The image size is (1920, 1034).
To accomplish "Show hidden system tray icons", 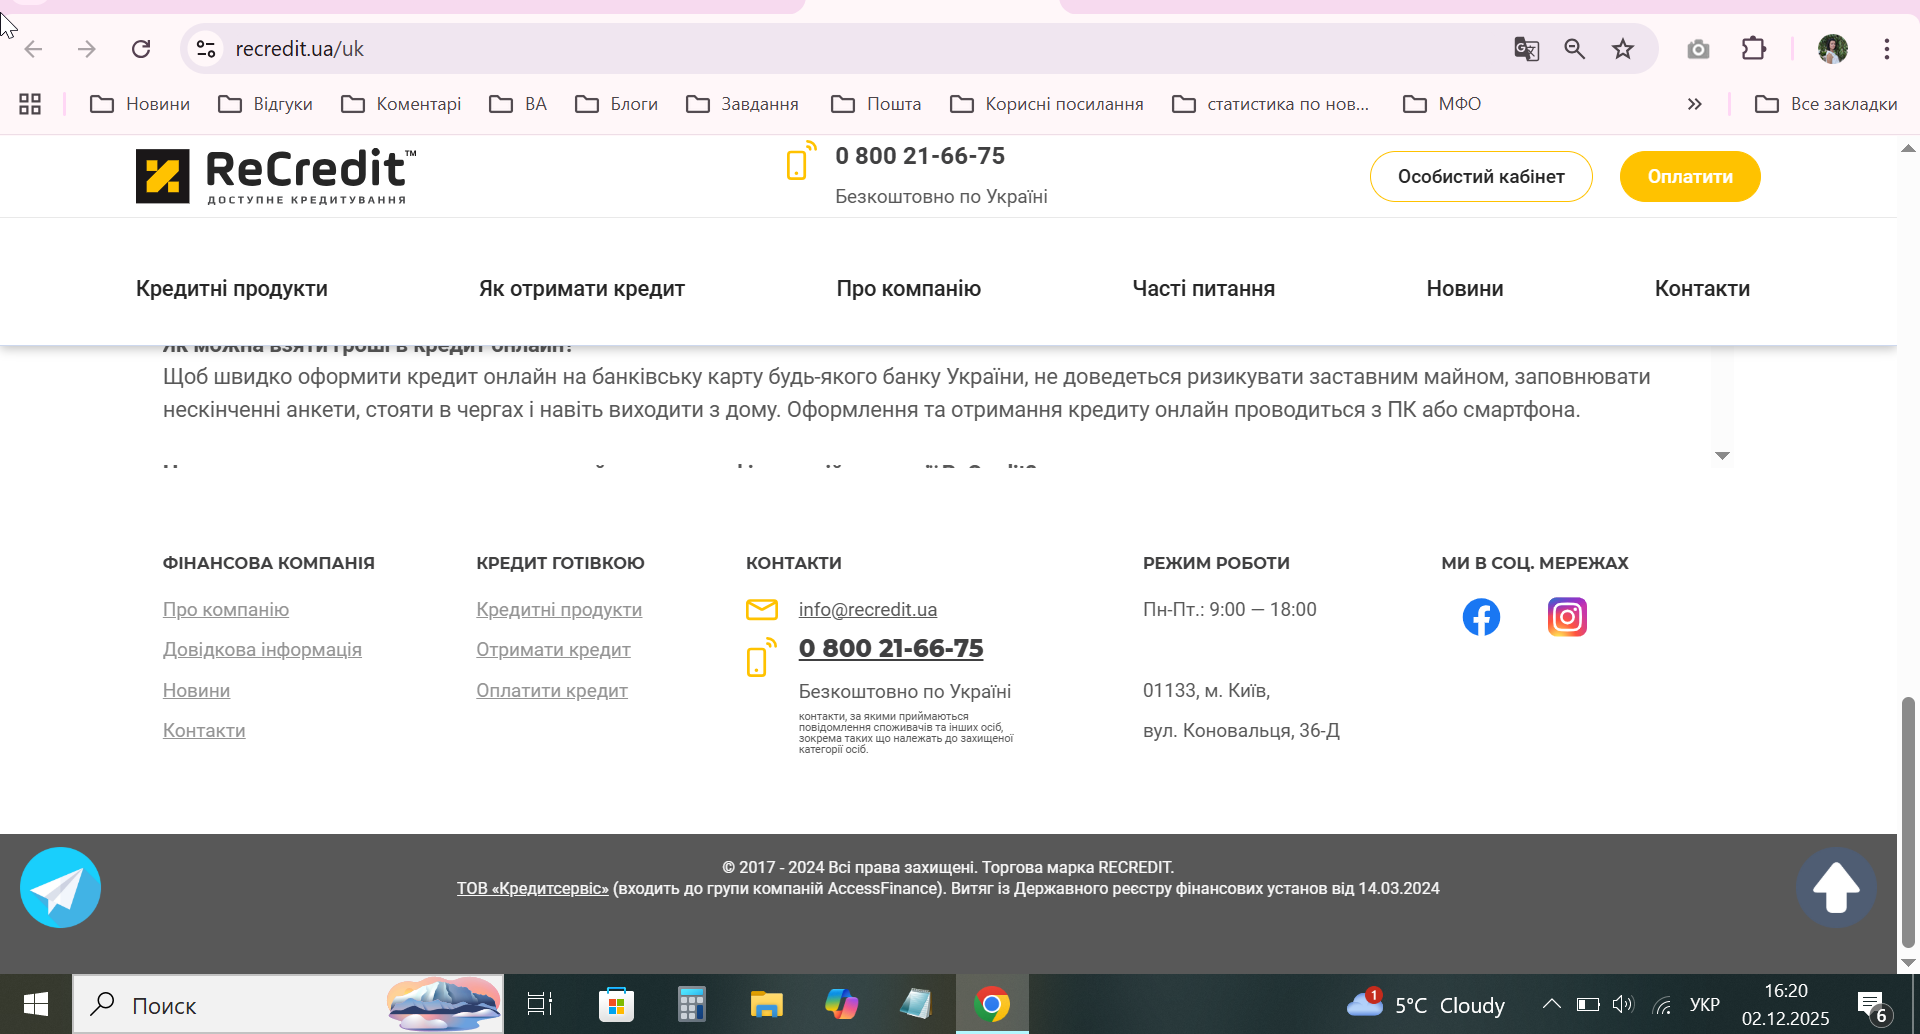I will pyautogui.click(x=1551, y=1004).
